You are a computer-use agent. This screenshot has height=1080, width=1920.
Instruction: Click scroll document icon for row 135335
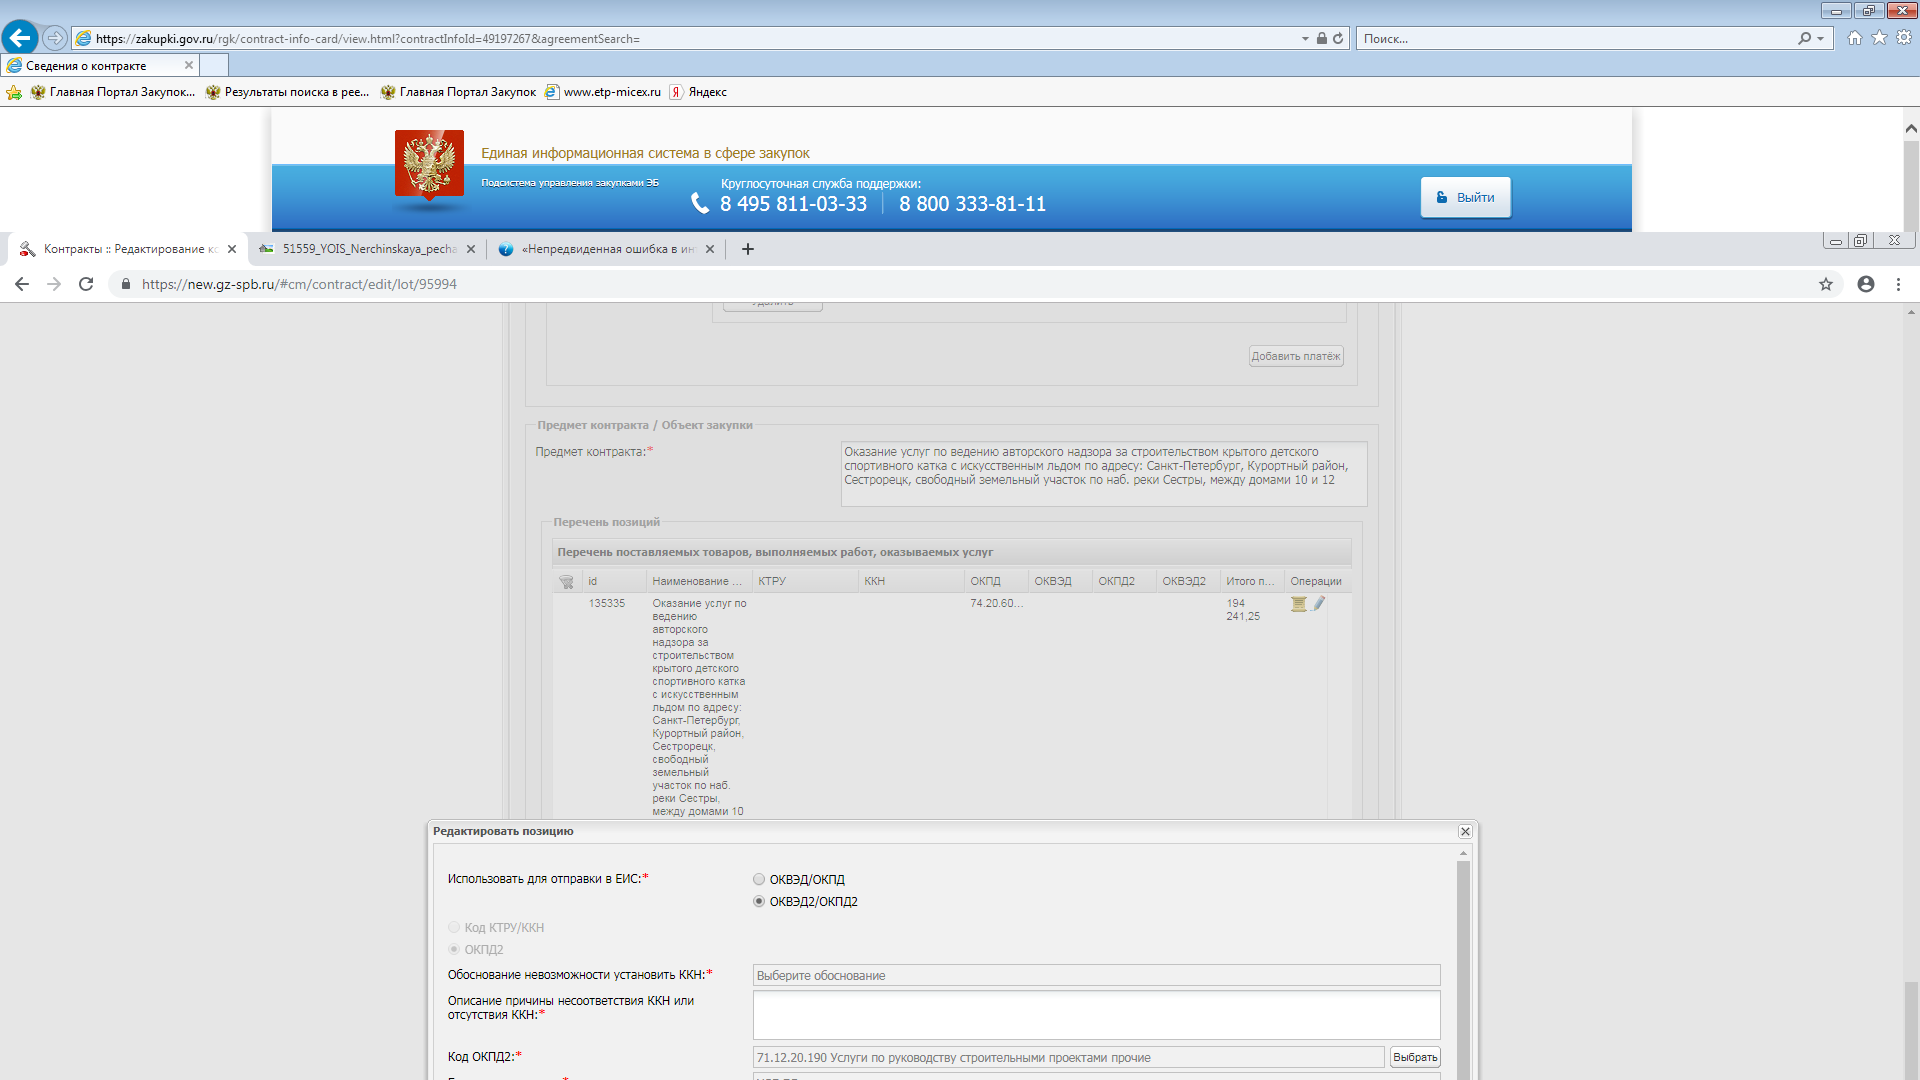[1299, 604]
